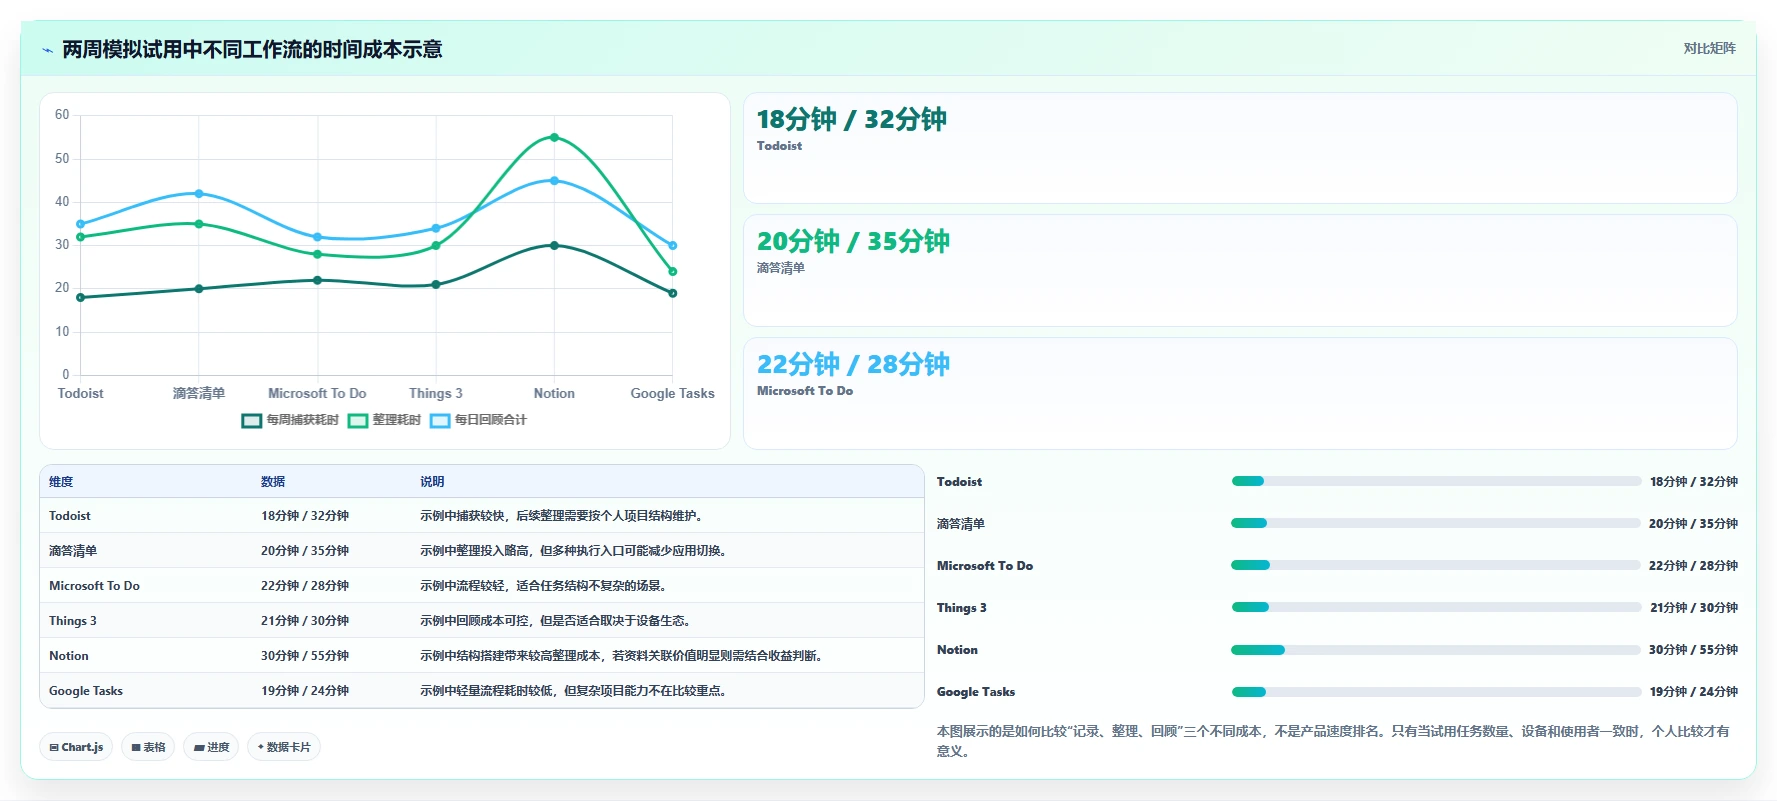The width and height of the screenshot is (1777, 801).
Task: Open the Todoist 18分钟 / 32分钟 card
Action: click(x=1240, y=148)
